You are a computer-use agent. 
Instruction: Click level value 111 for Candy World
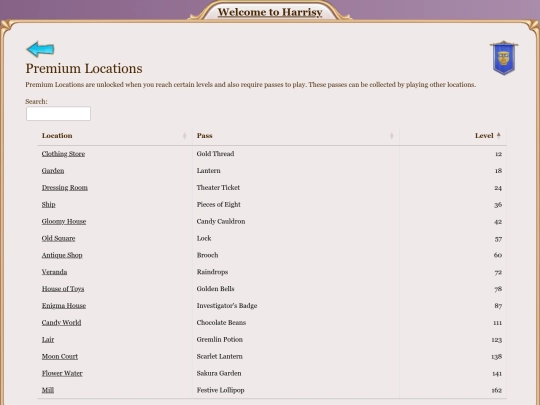pyautogui.click(x=497, y=323)
